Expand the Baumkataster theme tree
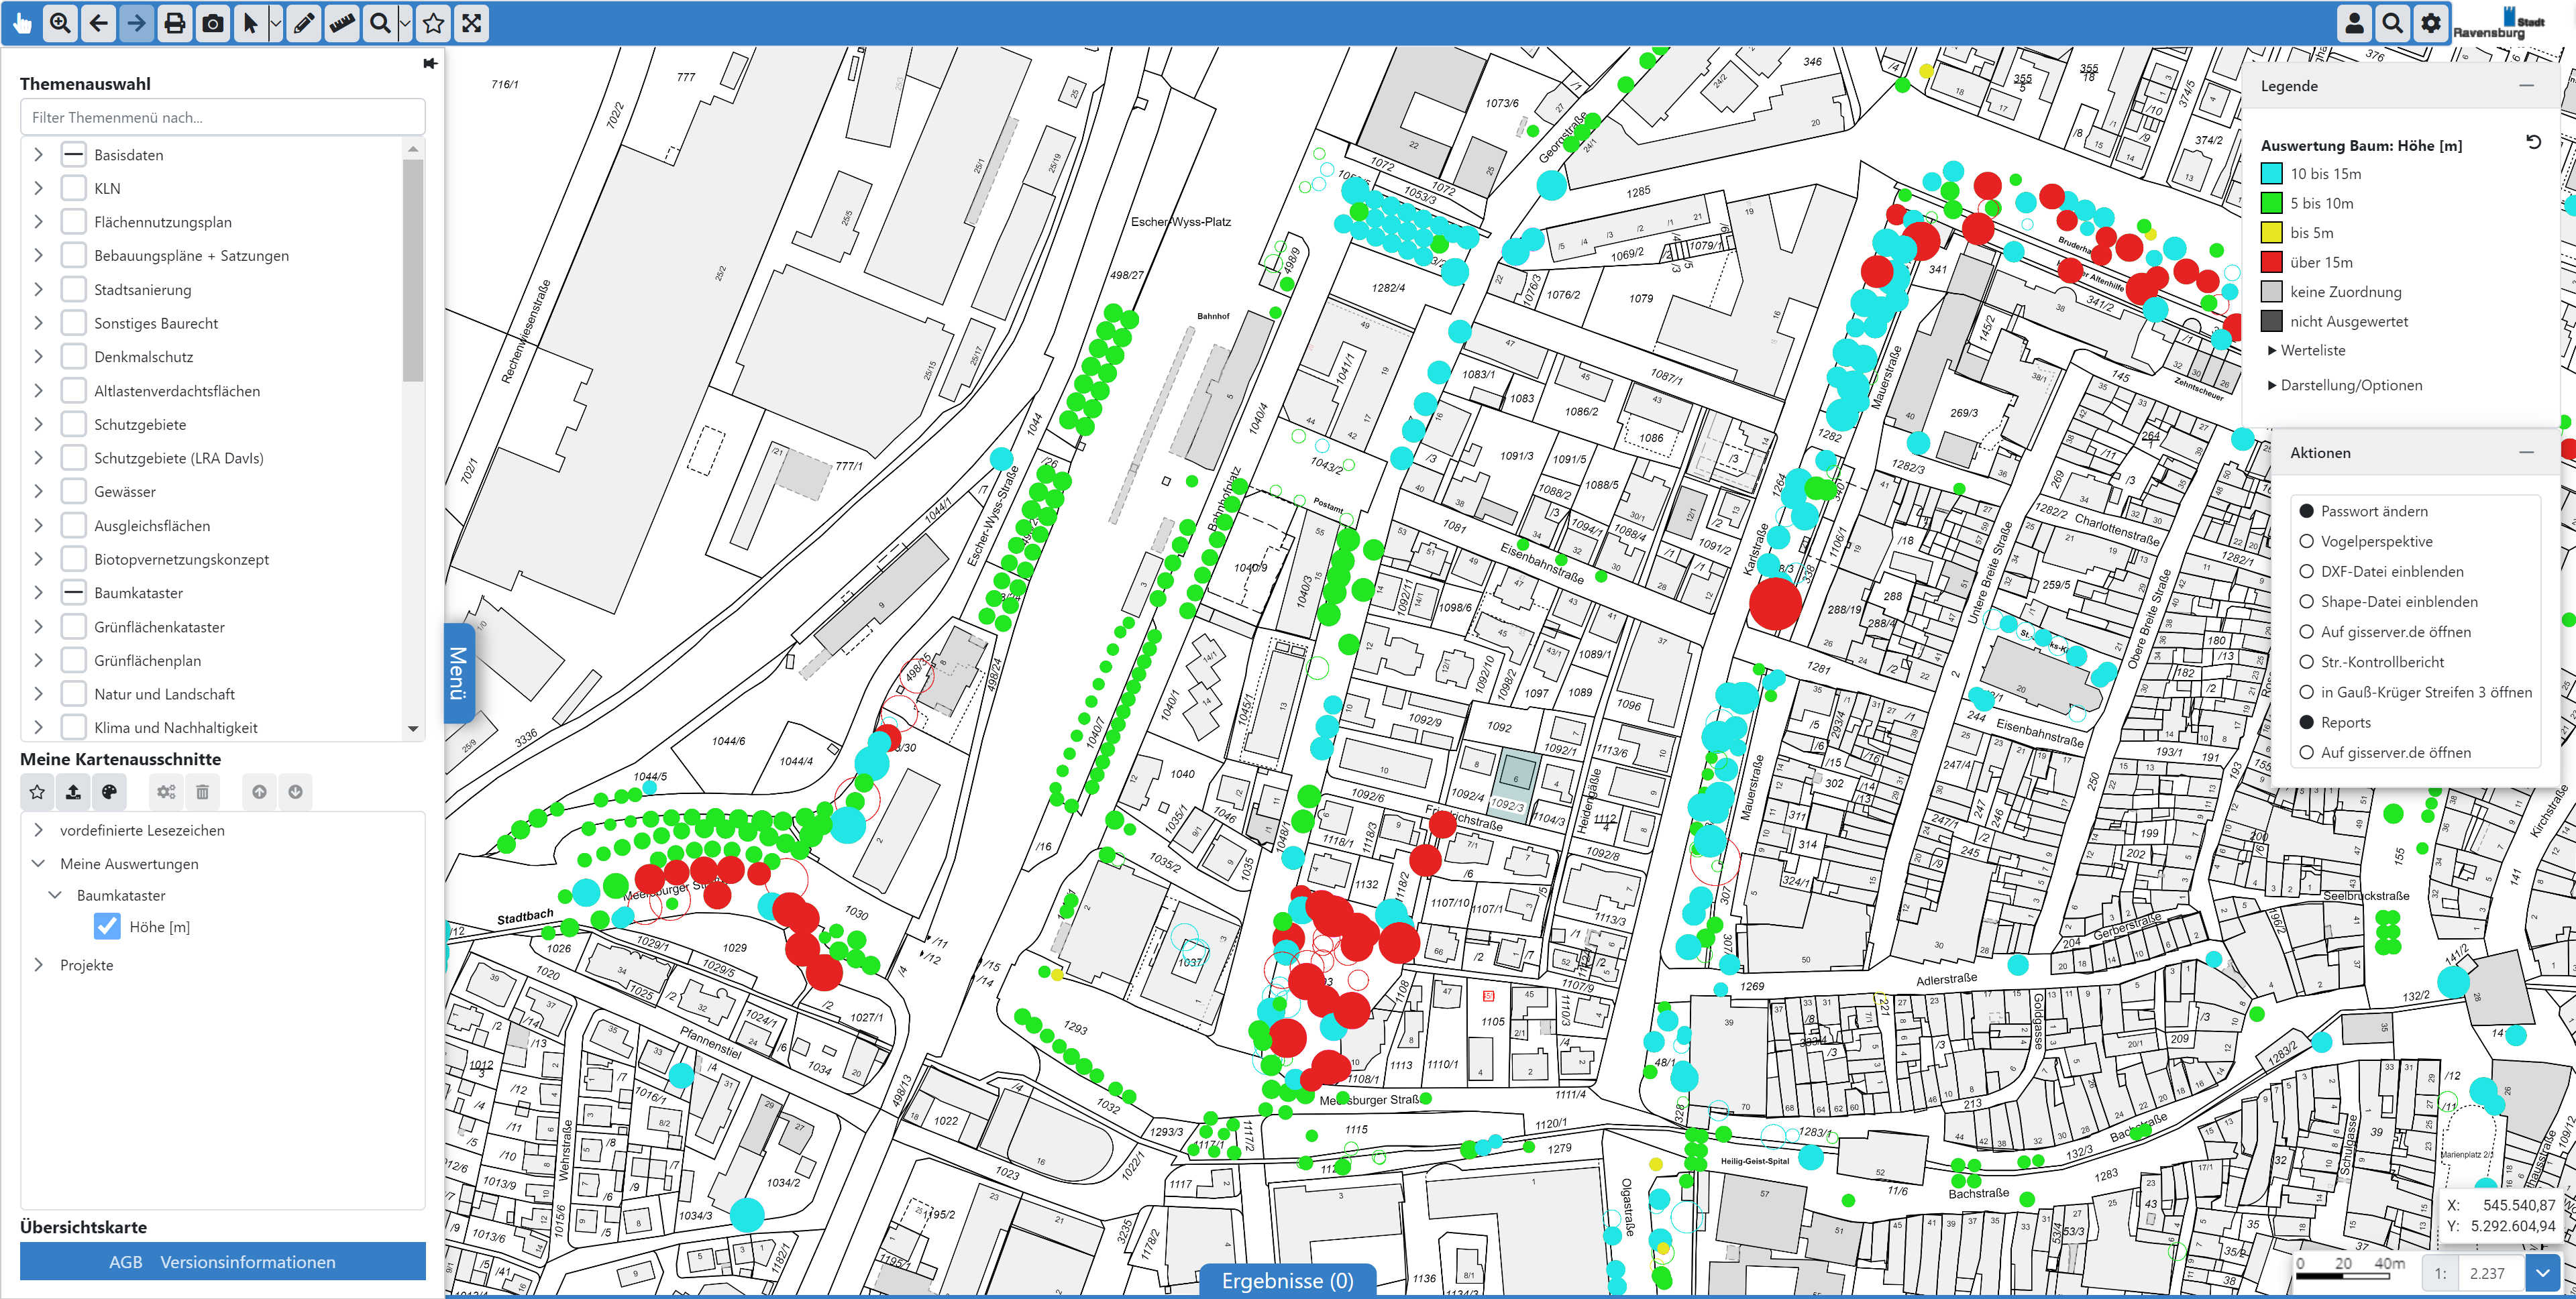 [x=38, y=593]
